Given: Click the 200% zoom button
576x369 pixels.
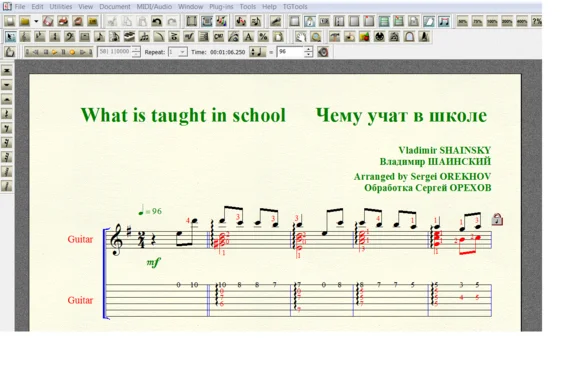Looking at the screenshot, I should [507, 21].
